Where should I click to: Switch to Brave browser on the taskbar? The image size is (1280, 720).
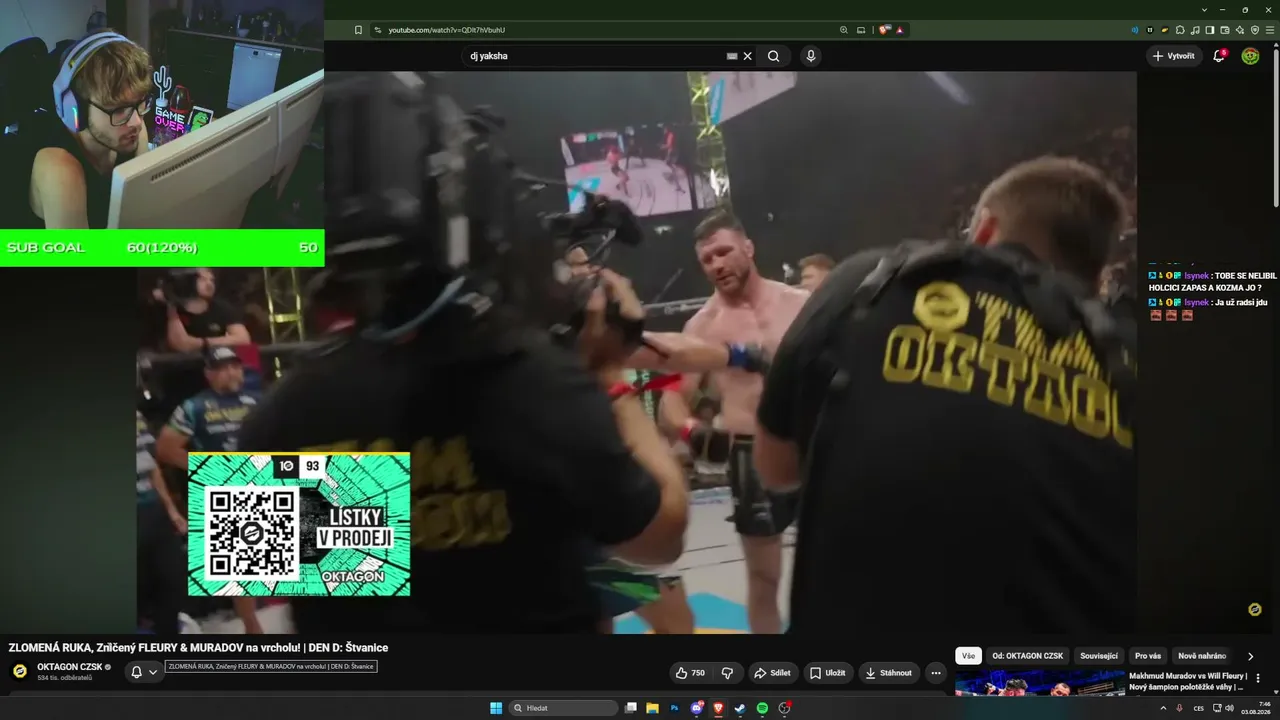[x=718, y=708]
